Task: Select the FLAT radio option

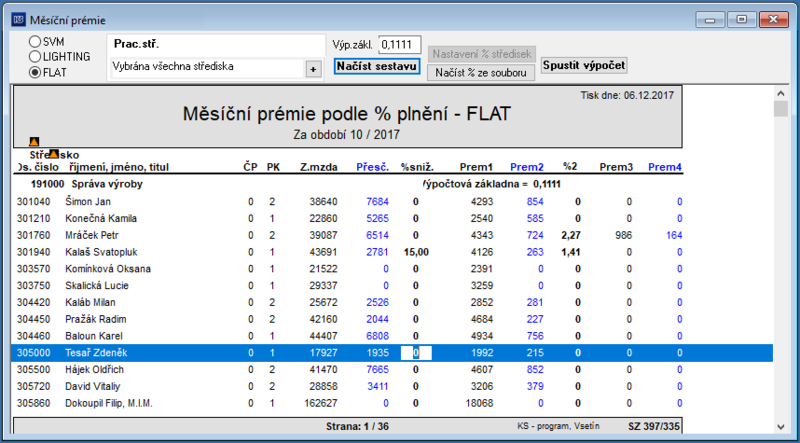Action: pyautogui.click(x=48, y=72)
